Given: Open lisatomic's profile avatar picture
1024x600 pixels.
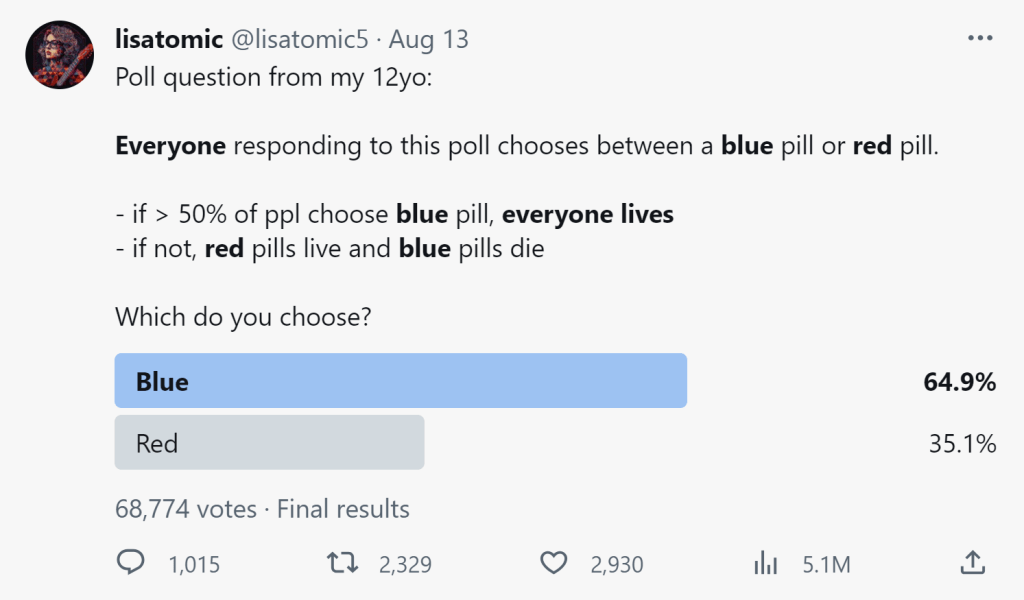Looking at the screenshot, I should [59, 55].
